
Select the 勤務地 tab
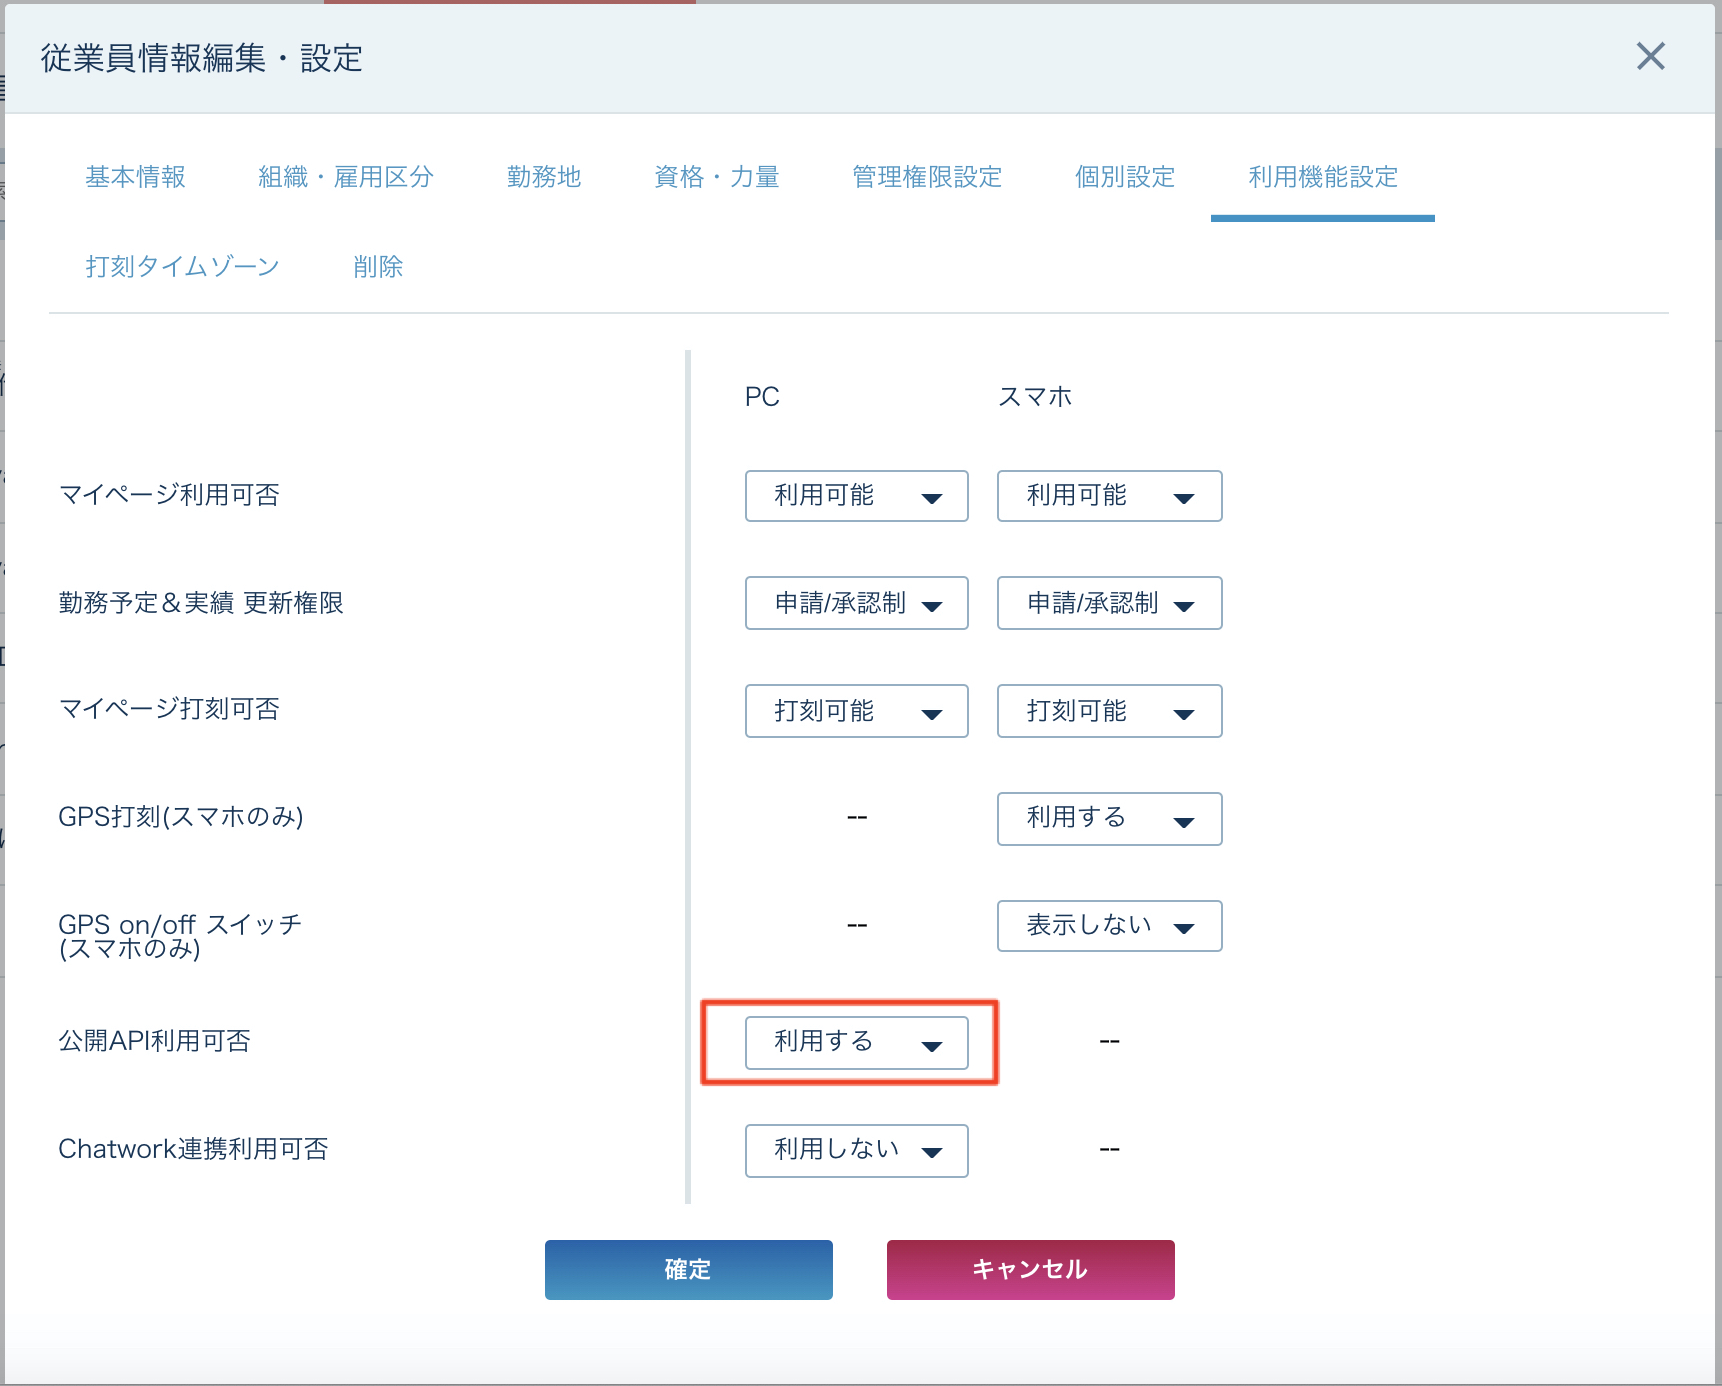click(543, 177)
